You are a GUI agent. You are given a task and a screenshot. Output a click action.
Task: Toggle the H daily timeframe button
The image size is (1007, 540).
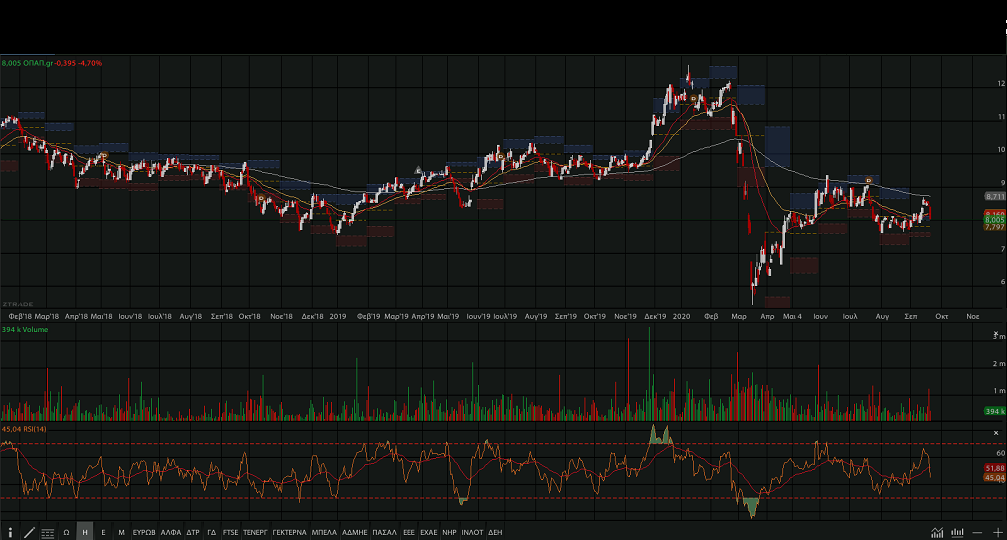85,532
